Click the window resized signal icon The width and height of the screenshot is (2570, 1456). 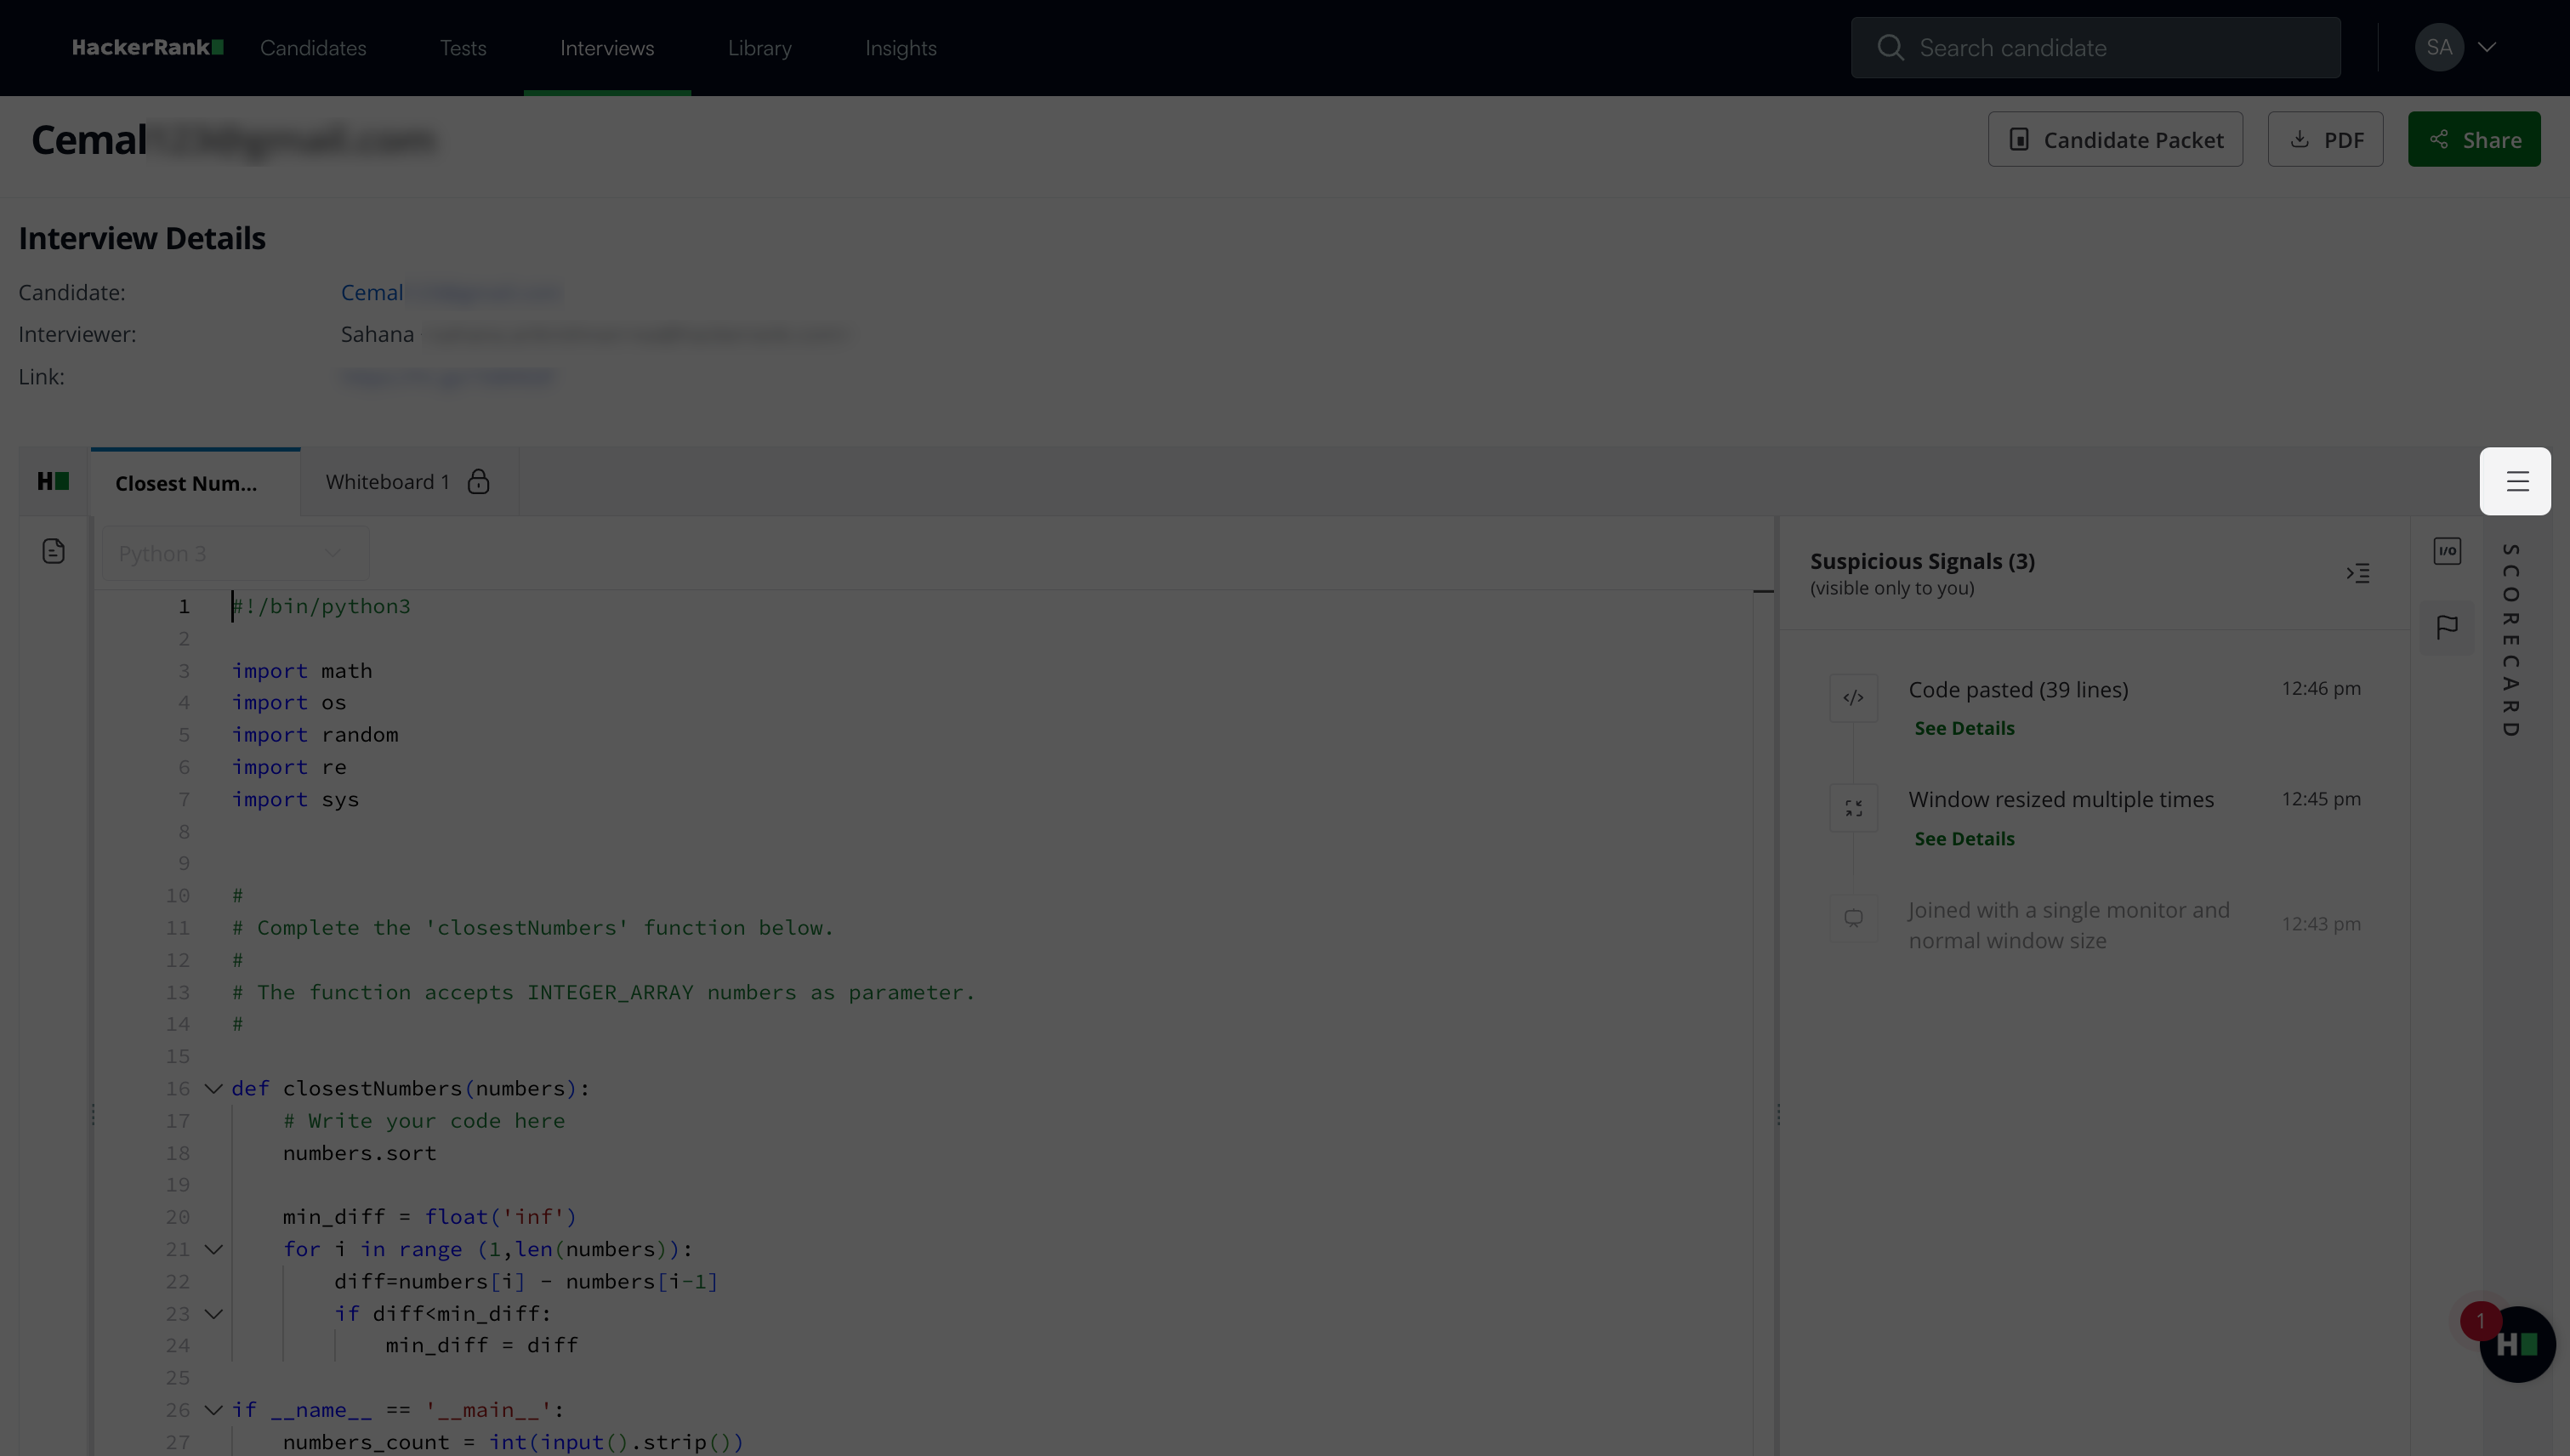tap(1853, 808)
